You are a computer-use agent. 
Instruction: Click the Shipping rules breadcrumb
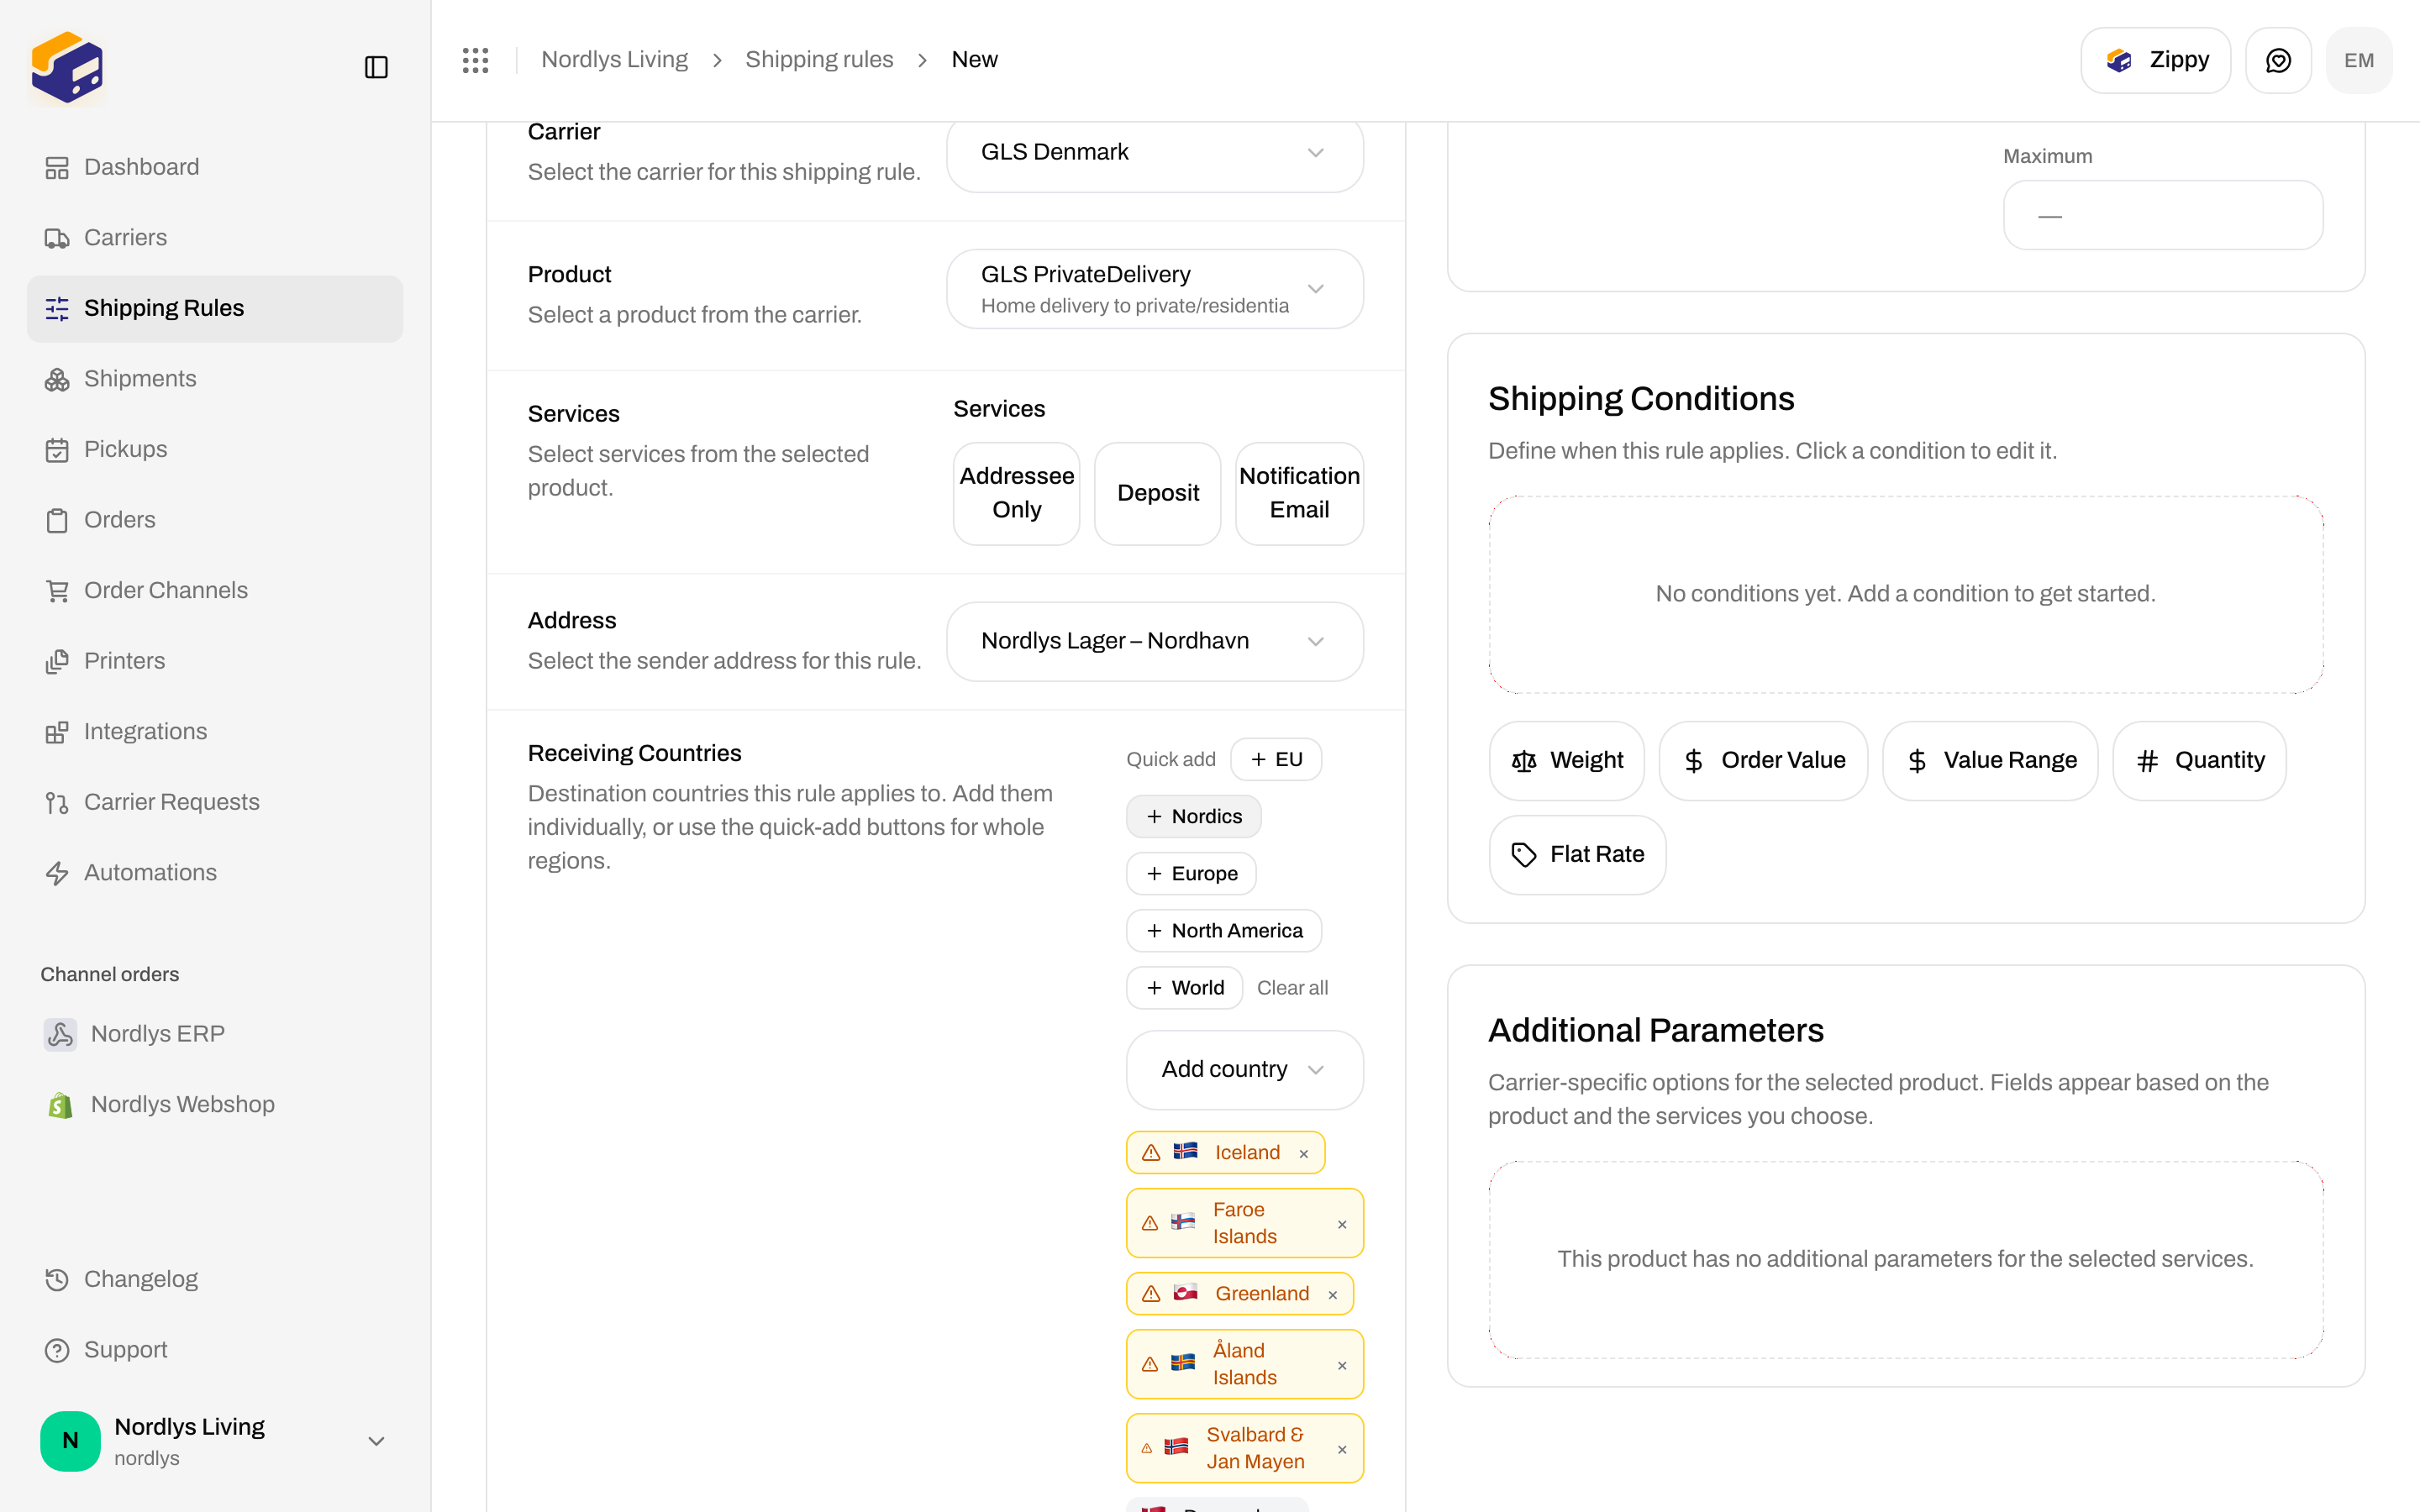[x=819, y=60]
